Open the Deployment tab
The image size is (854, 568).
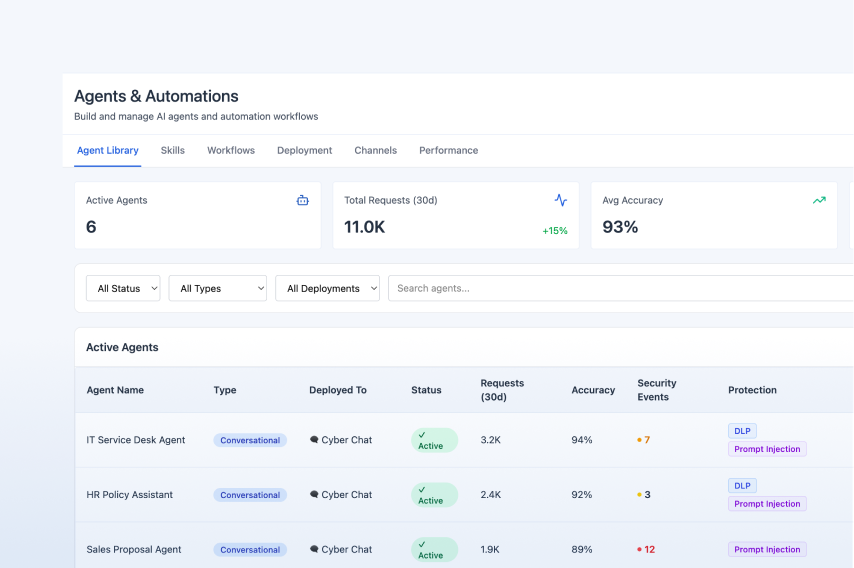click(304, 150)
